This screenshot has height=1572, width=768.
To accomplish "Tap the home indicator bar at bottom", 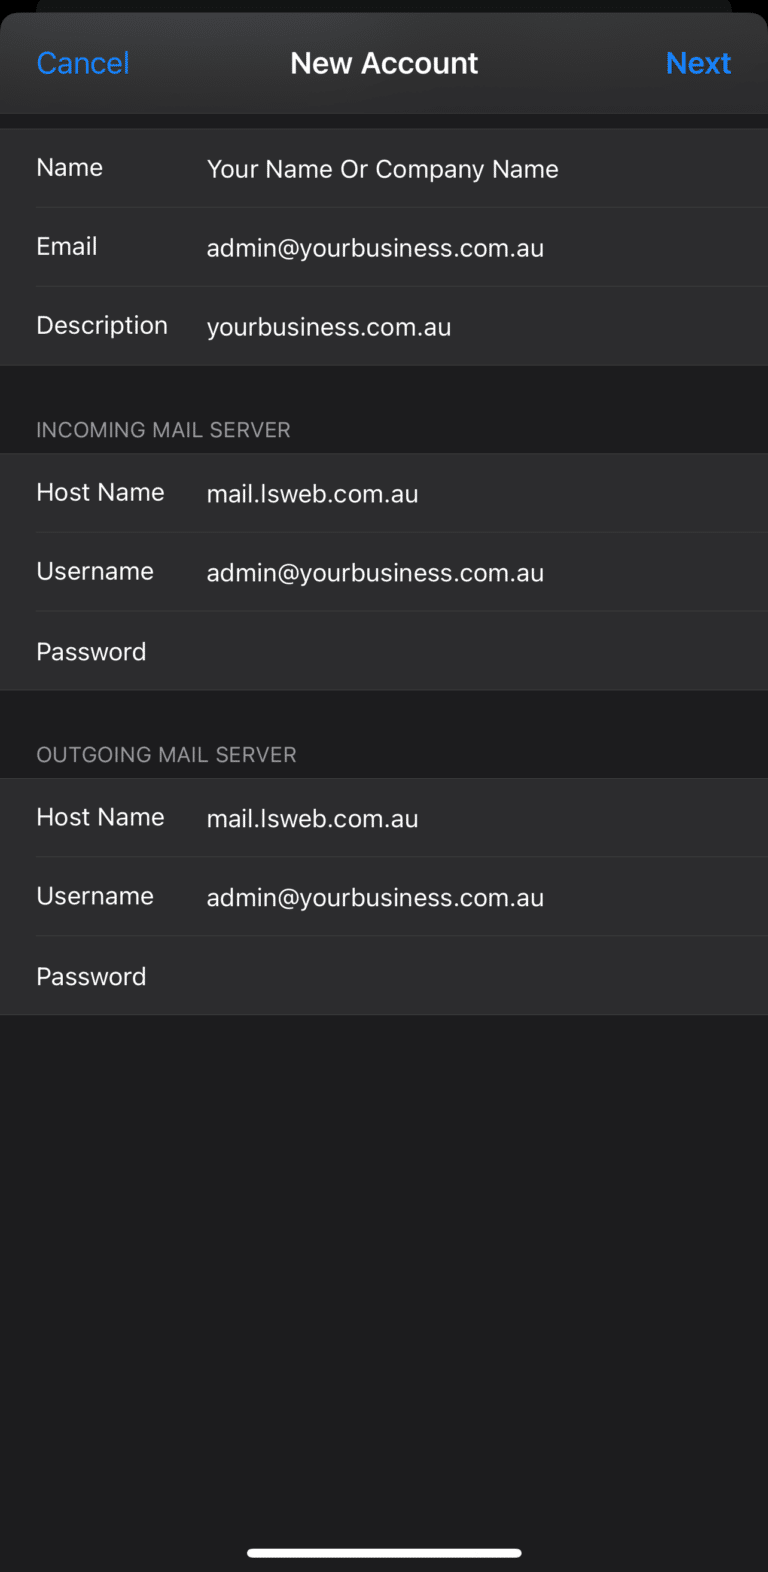I will click(x=384, y=1553).
